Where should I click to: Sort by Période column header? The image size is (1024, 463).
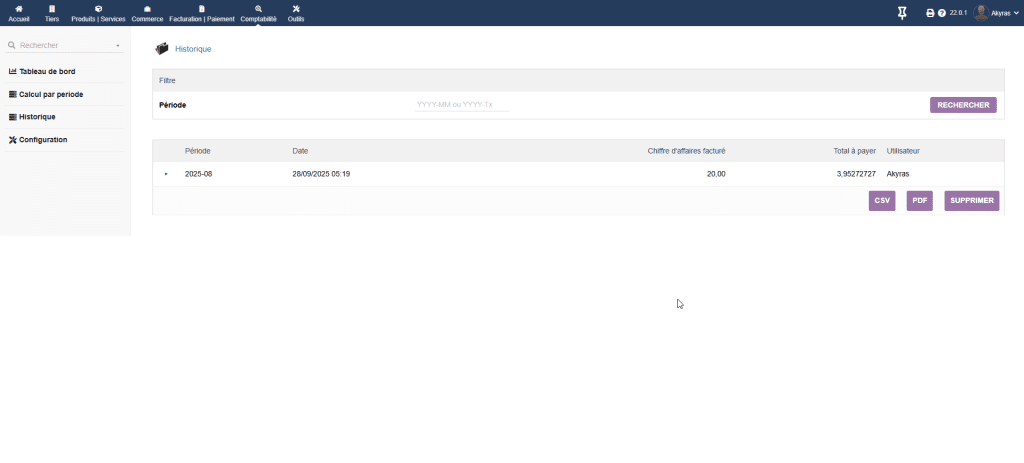[x=198, y=151]
